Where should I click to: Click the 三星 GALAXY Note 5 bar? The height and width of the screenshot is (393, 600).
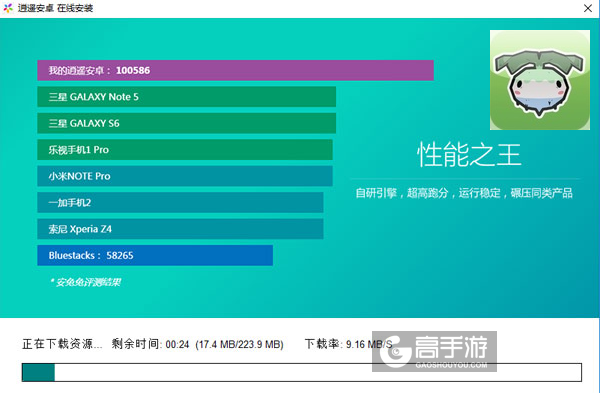pos(186,97)
